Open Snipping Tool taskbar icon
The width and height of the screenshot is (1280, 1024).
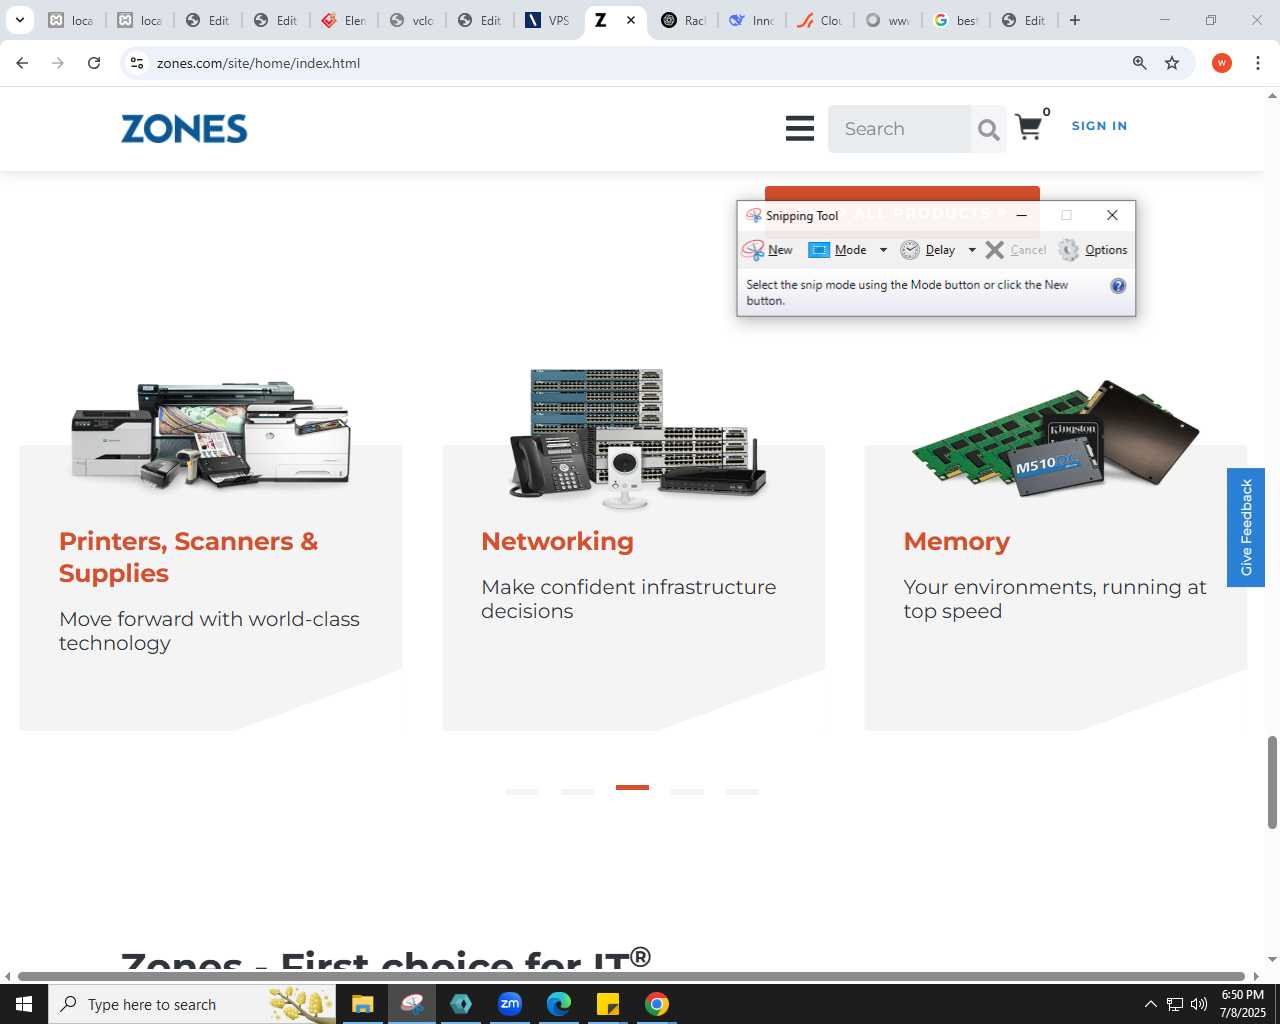tap(412, 1004)
